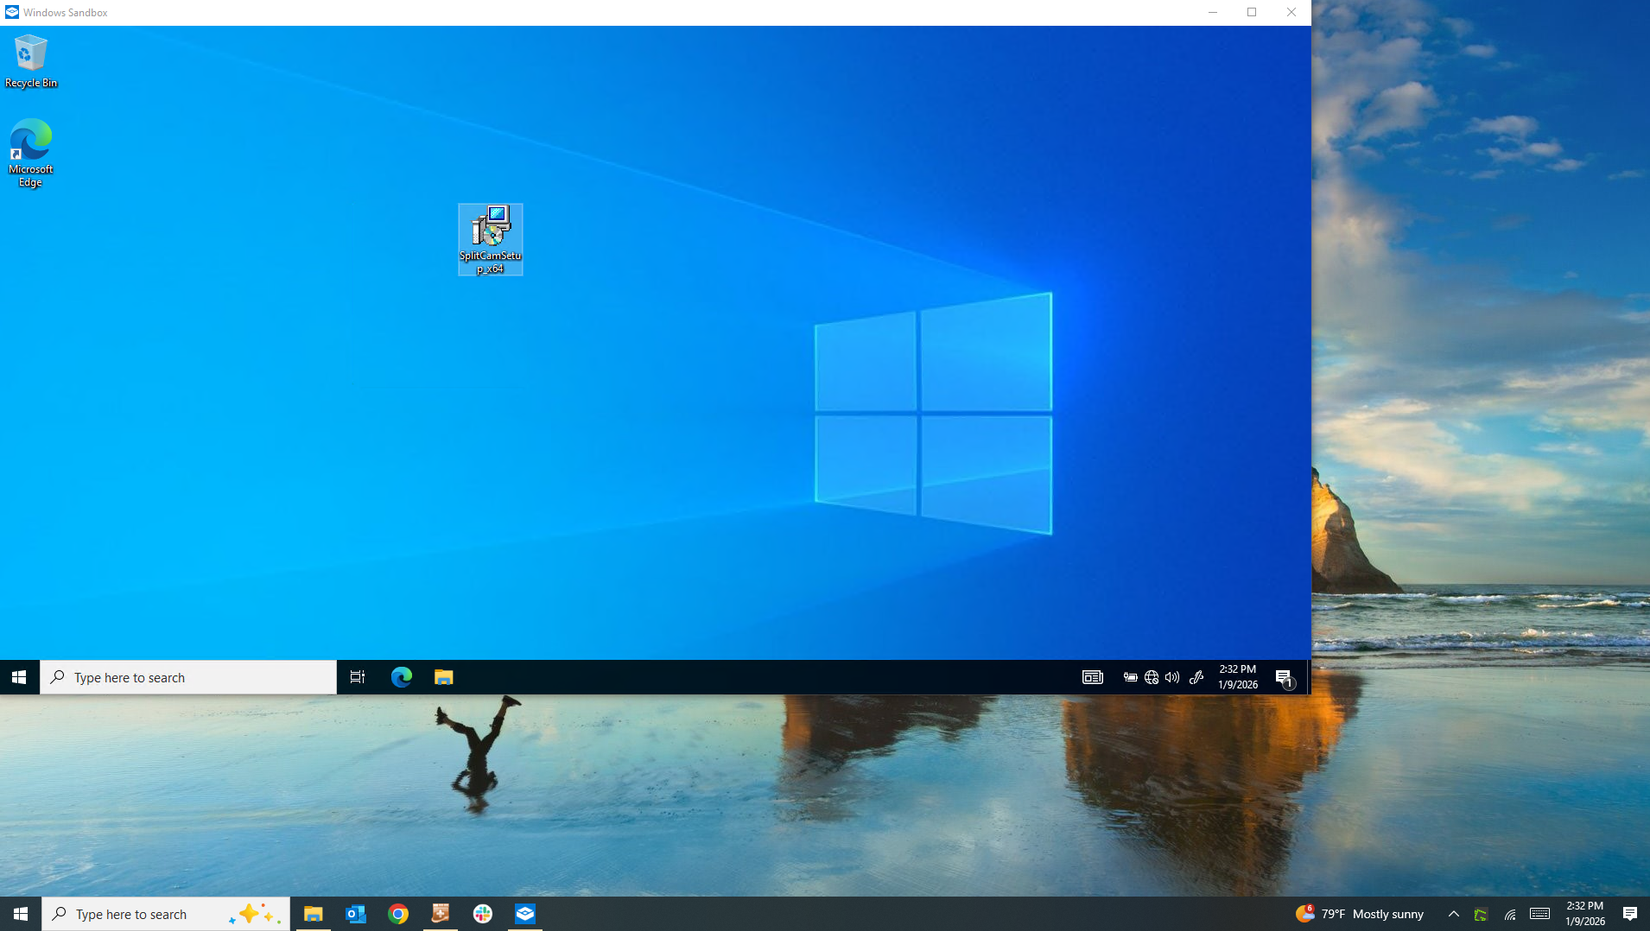This screenshot has height=931, width=1650.
Task: Open the volume control in sandbox tray
Action: coord(1172,677)
